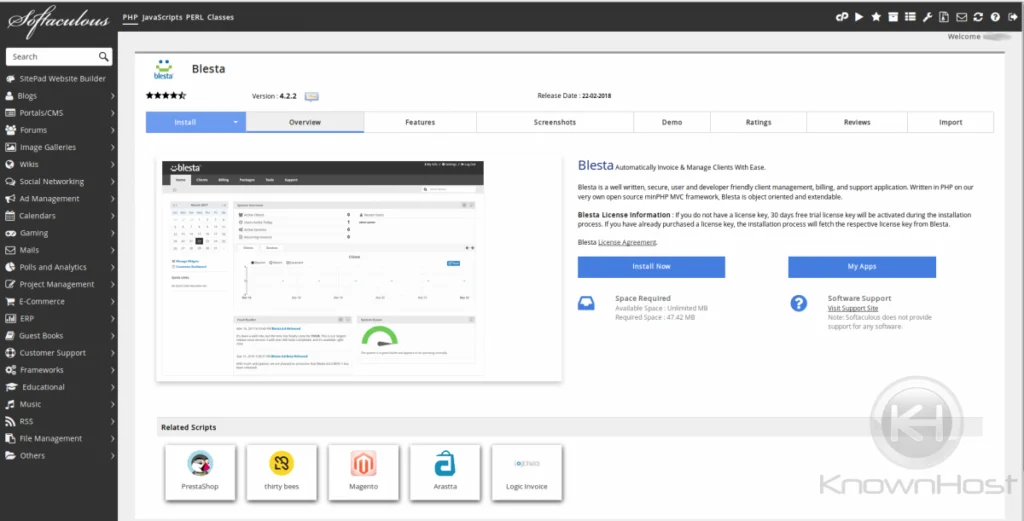Expand the Polls and Analytics chevron
Screen dimensions: 1024x521
pyautogui.click(x=112, y=267)
